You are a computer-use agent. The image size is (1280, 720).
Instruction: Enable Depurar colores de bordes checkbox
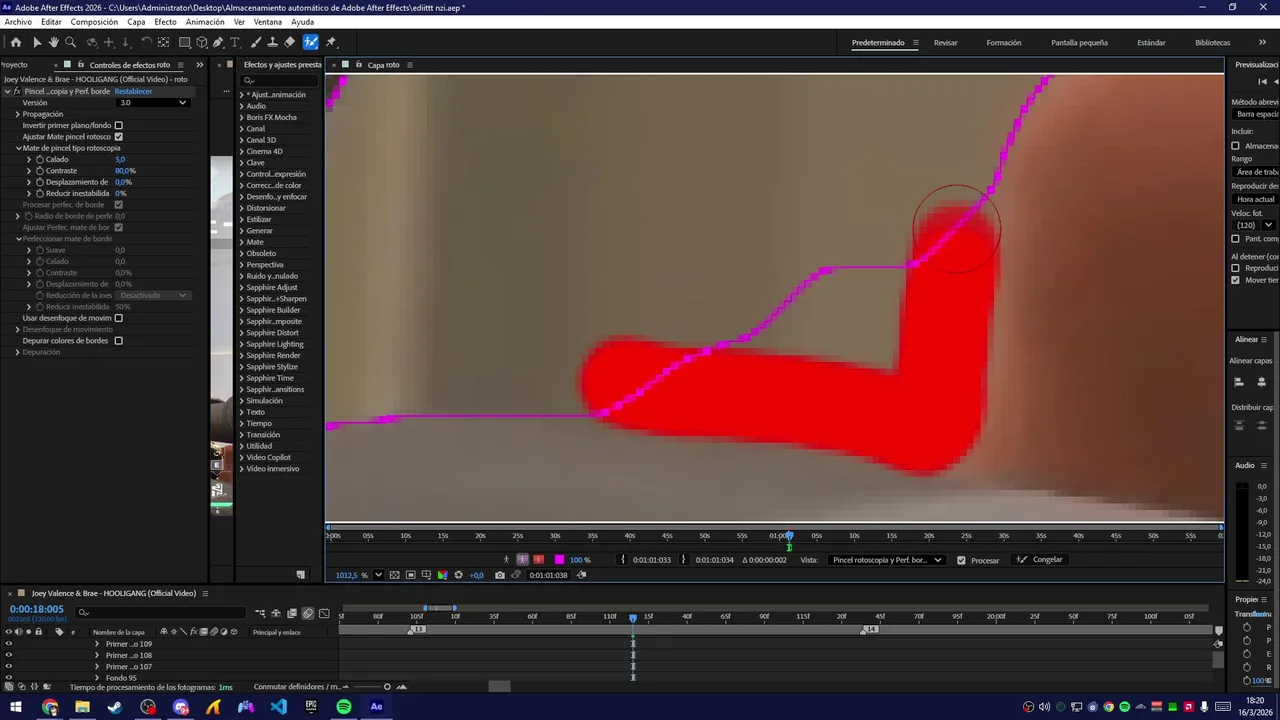pos(119,341)
